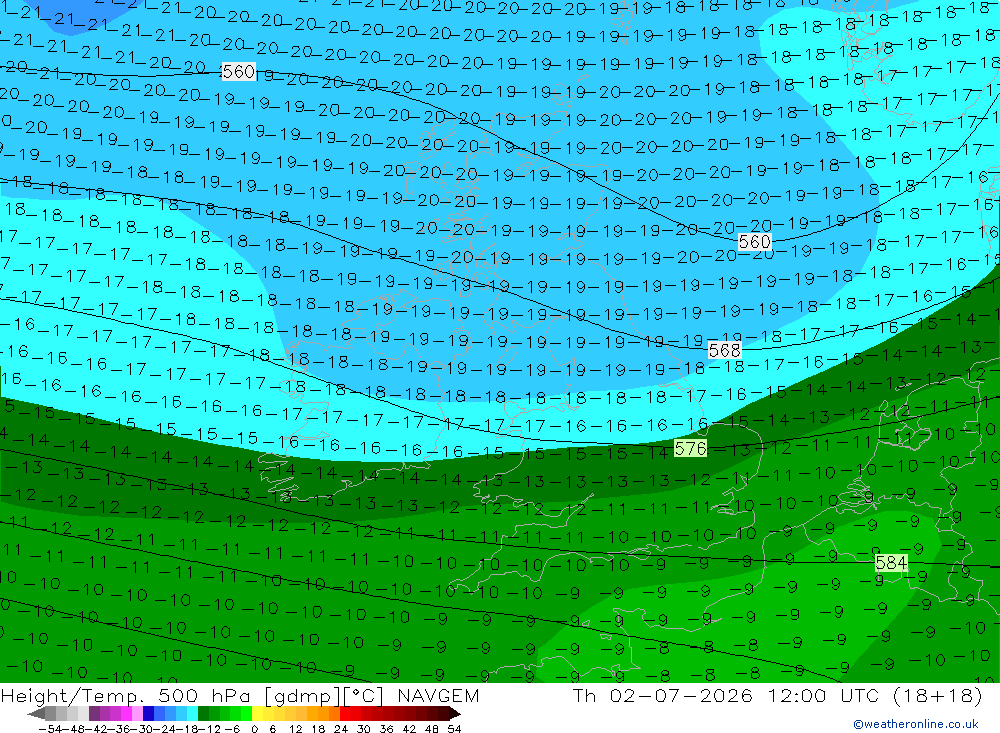The height and width of the screenshot is (733, 1000).
Task: Select the Height/Temp. 500 hPa map title
Action: pyautogui.click(x=125, y=695)
